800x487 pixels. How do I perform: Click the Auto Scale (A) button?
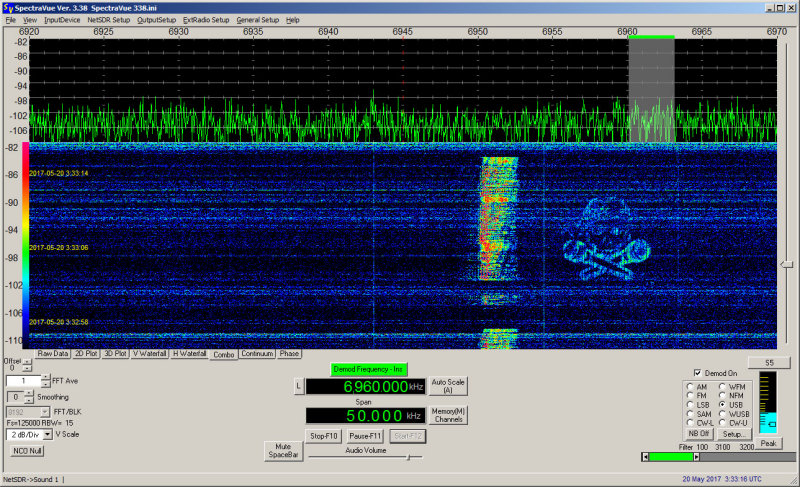tap(448, 386)
